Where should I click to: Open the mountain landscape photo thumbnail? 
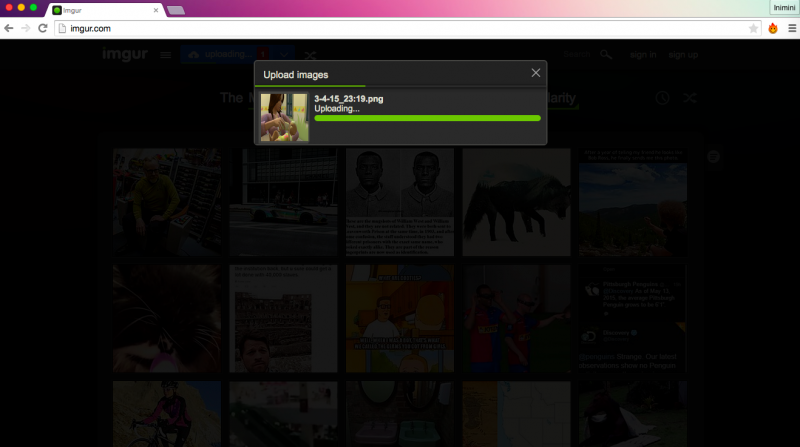pyautogui.click(x=633, y=202)
